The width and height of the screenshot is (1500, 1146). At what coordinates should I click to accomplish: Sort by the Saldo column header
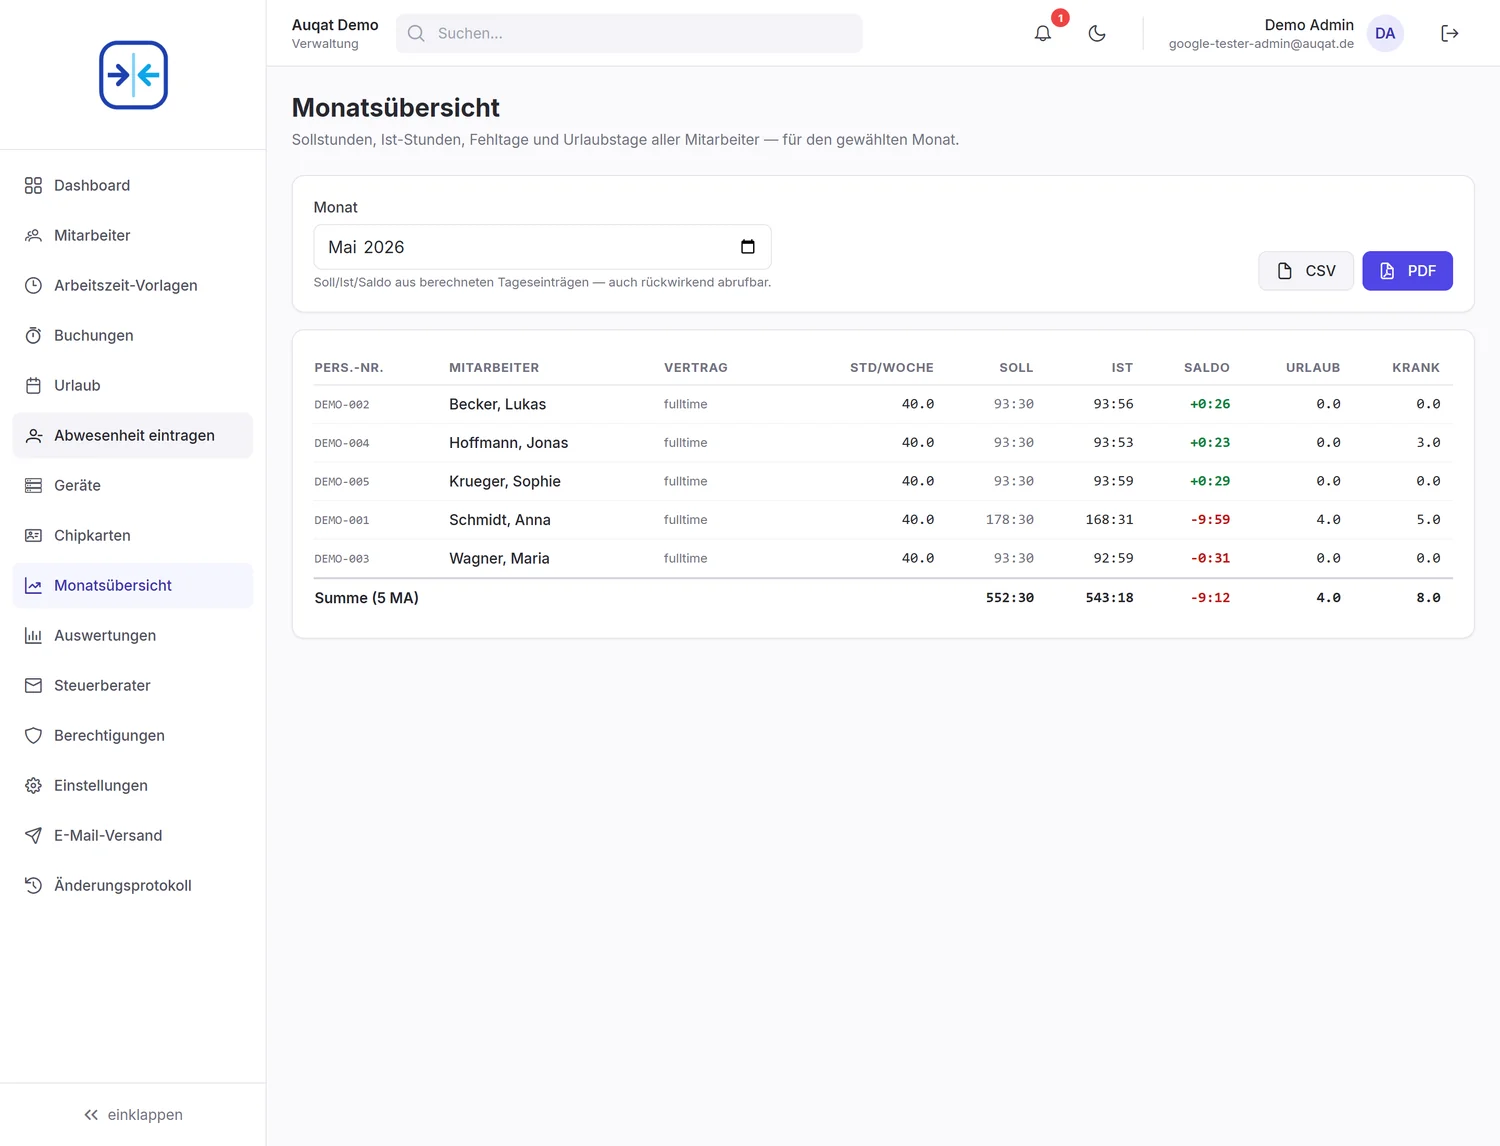point(1206,368)
